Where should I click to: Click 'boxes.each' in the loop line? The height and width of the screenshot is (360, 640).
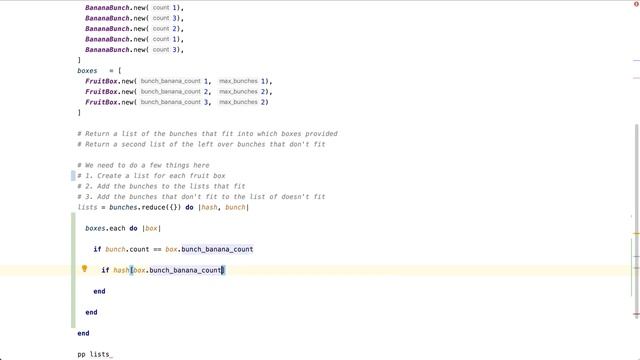(x=105, y=228)
